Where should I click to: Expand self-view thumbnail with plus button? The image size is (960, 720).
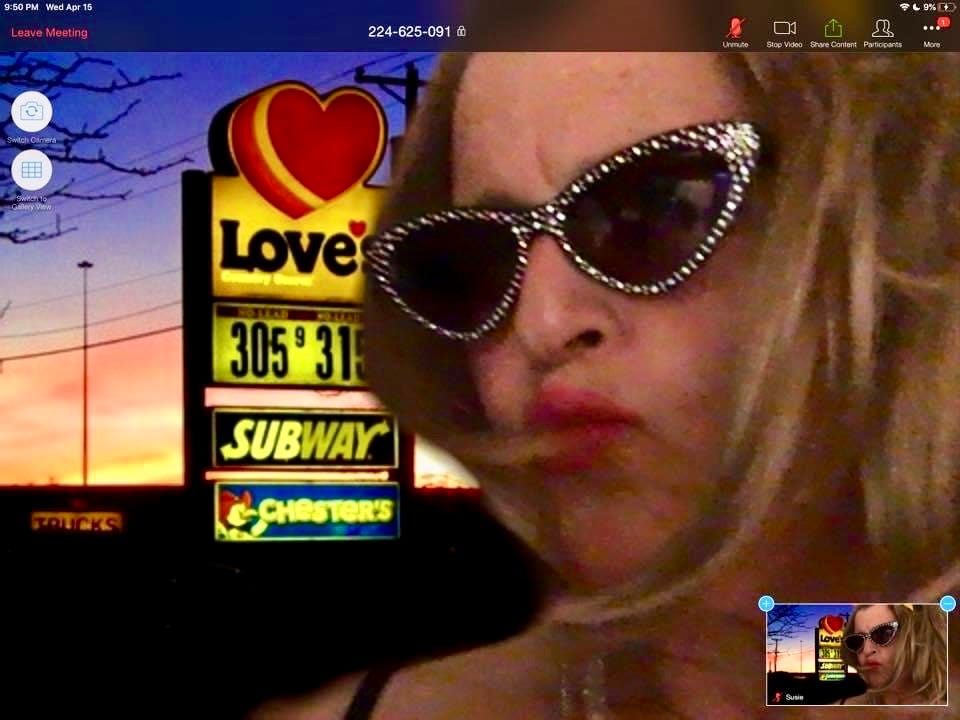(x=766, y=604)
